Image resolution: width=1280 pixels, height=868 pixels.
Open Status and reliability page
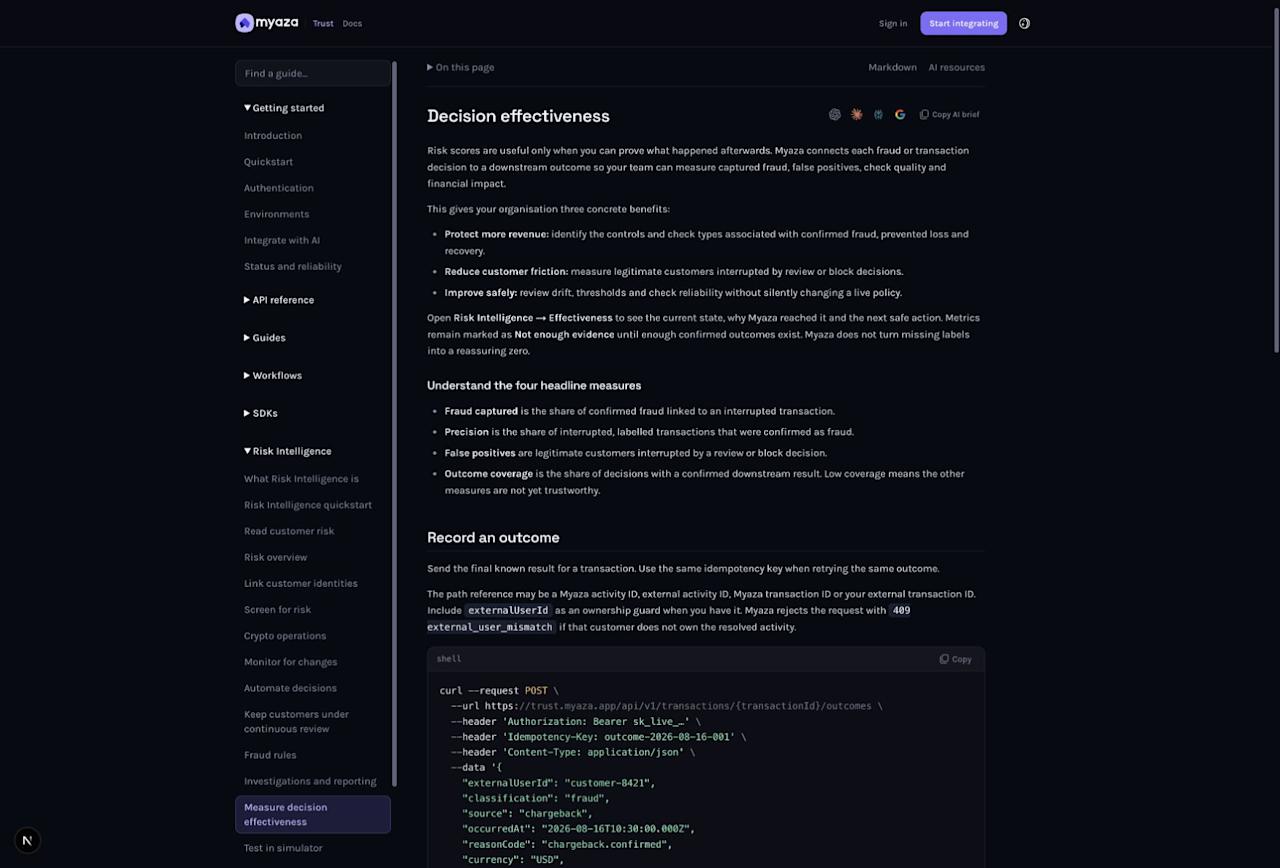click(293, 266)
